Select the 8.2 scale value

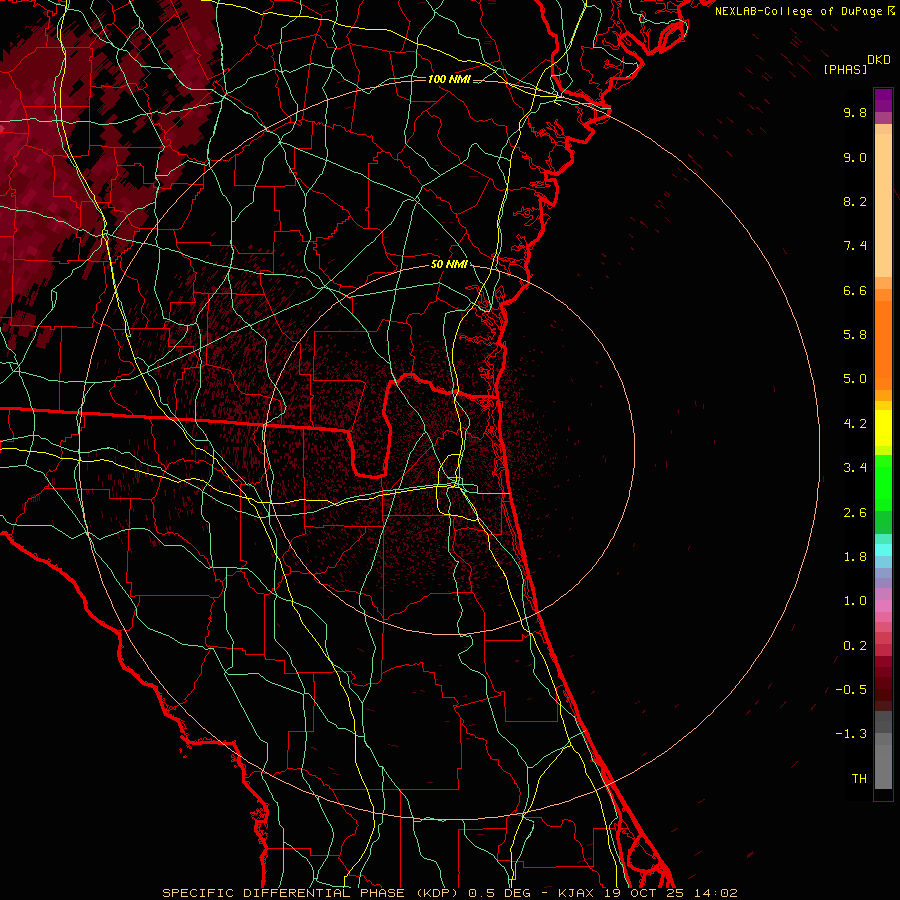tap(855, 201)
